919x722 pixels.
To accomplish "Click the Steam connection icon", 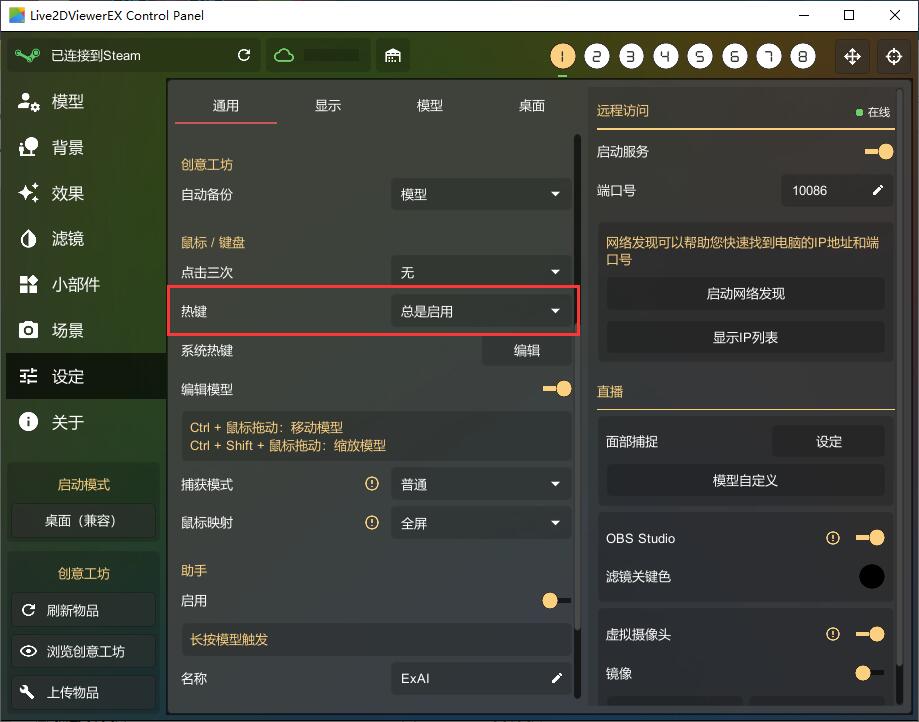I will [x=27, y=56].
